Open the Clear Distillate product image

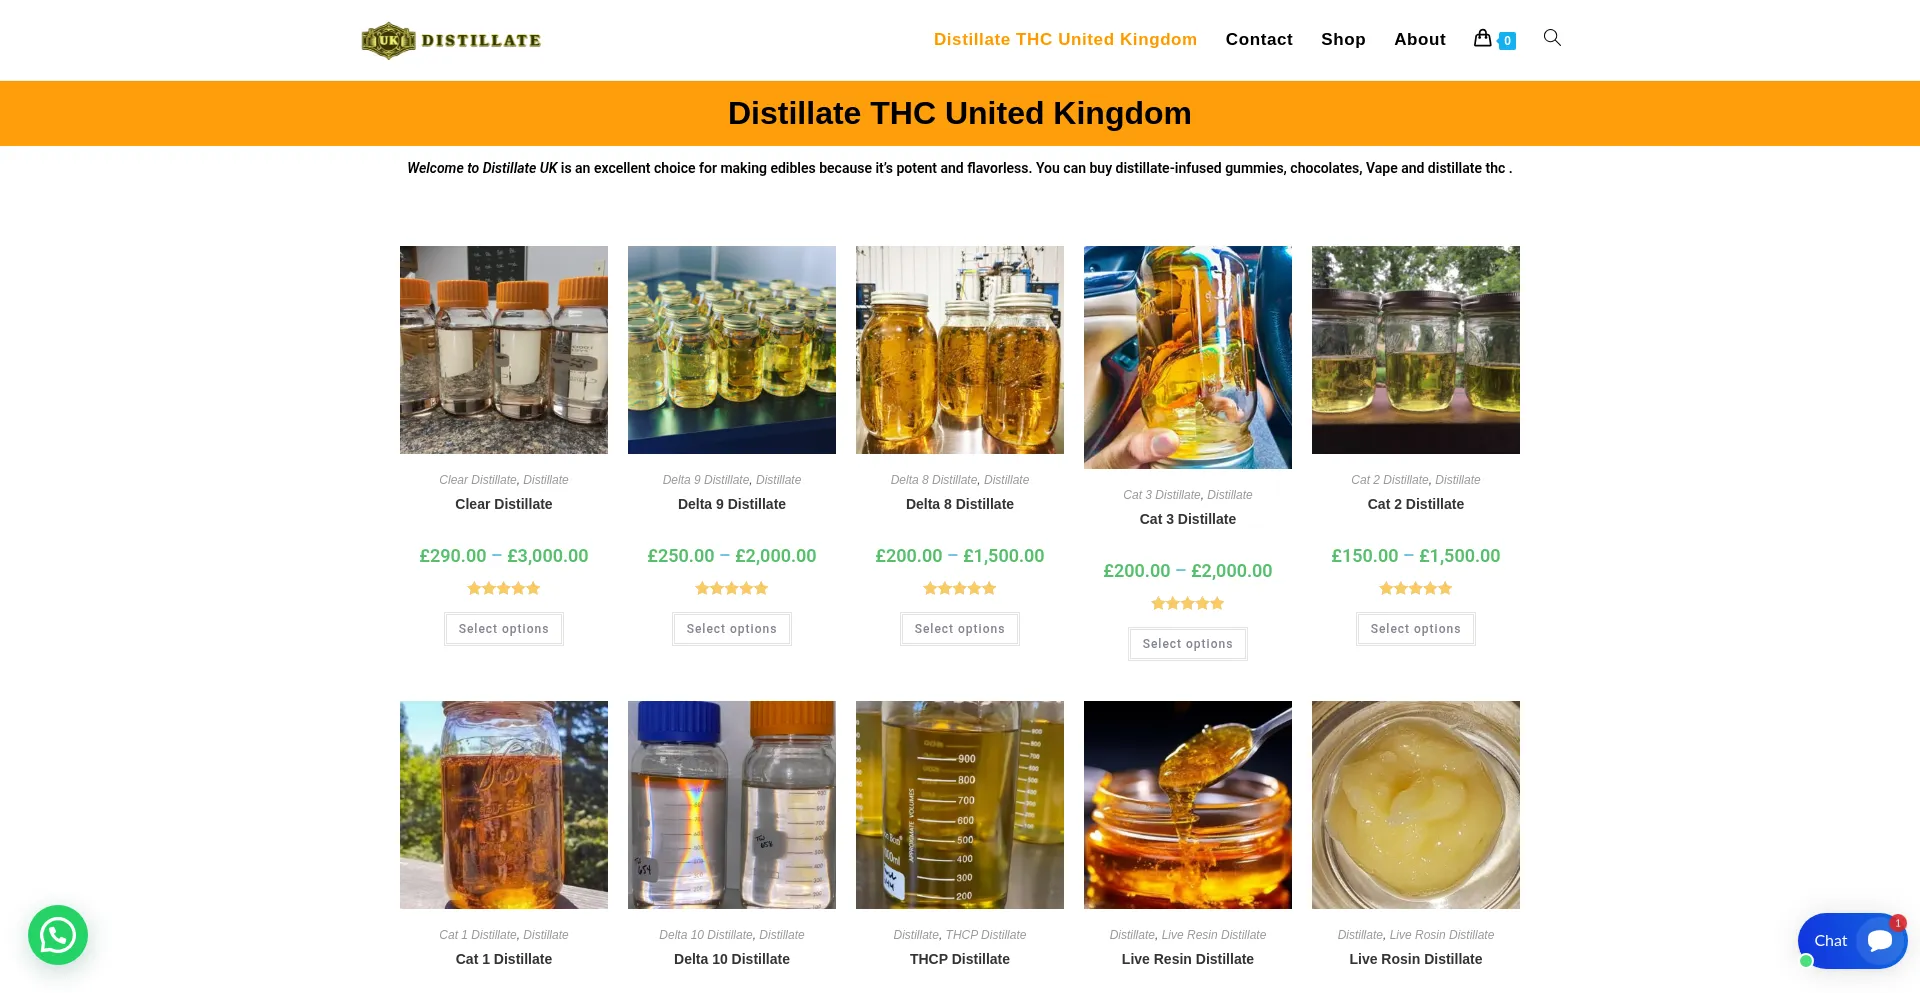504,350
